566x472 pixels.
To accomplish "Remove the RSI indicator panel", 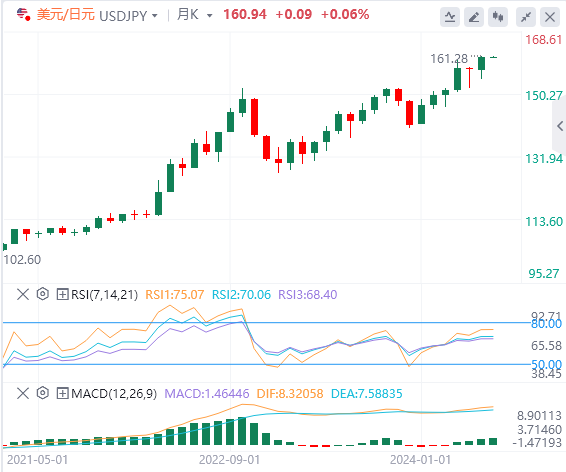I will point(23,294).
